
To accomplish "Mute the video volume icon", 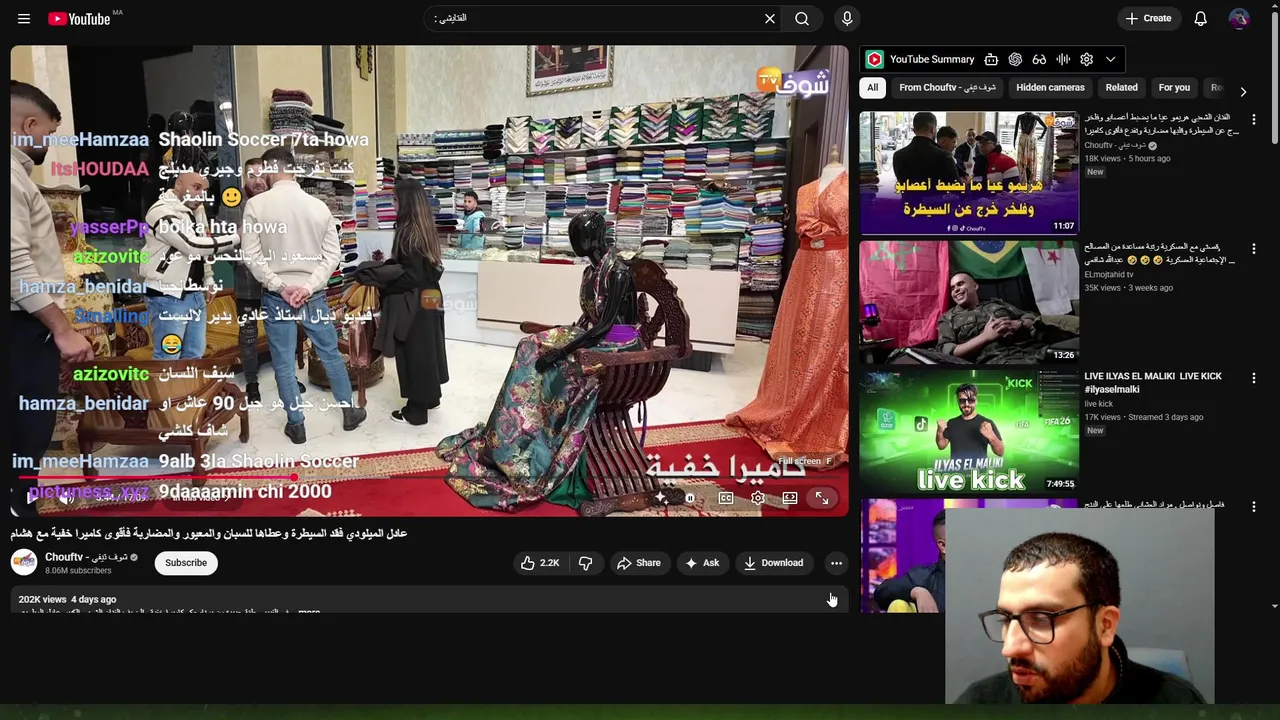I will (66, 497).
